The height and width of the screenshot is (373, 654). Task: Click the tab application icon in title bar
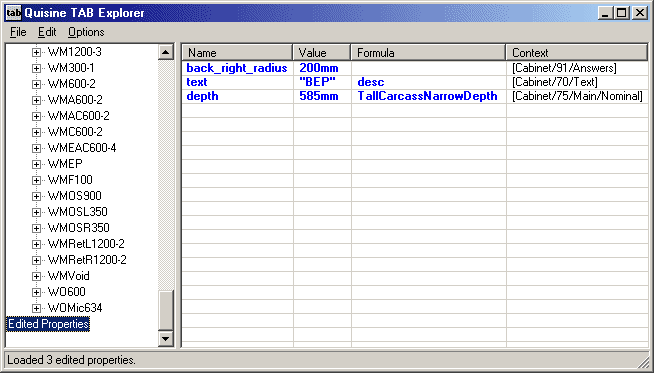click(x=13, y=13)
